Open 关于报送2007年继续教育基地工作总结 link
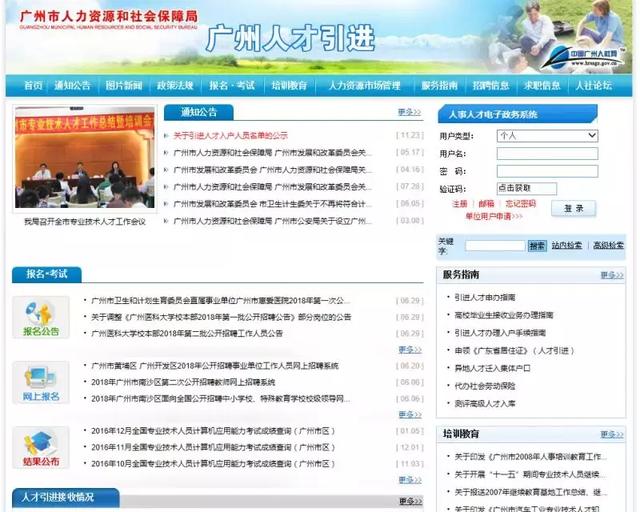The width and height of the screenshot is (640, 512). tap(531, 492)
